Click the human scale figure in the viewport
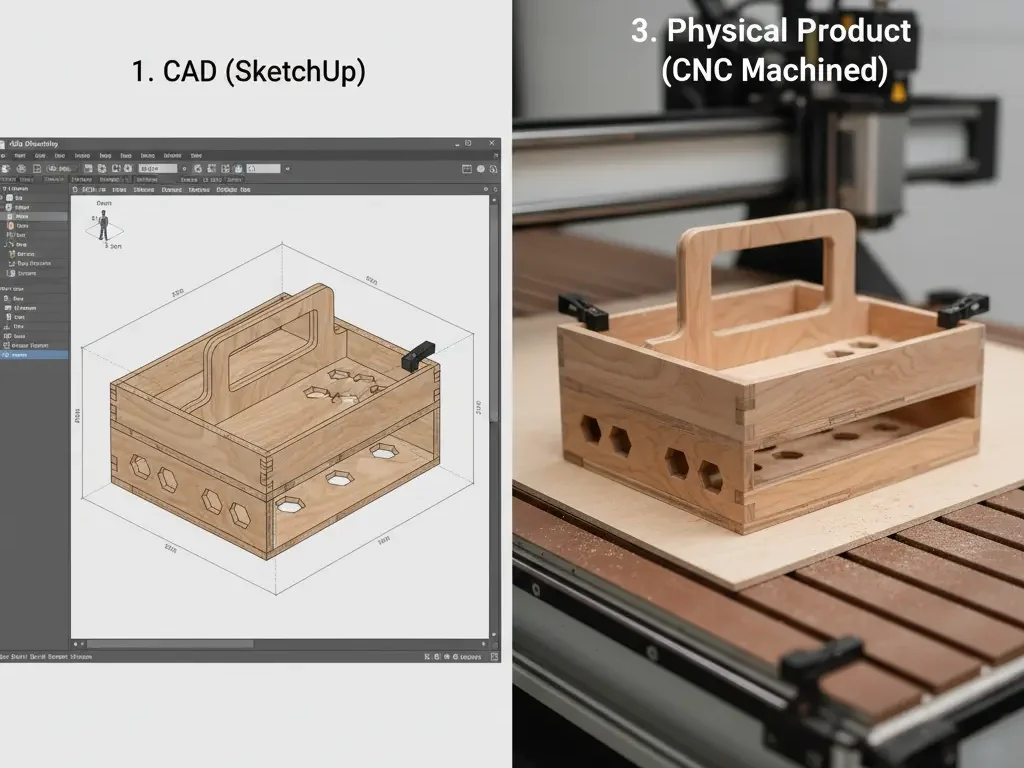This screenshot has width=1024, height=768. click(x=103, y=226)
